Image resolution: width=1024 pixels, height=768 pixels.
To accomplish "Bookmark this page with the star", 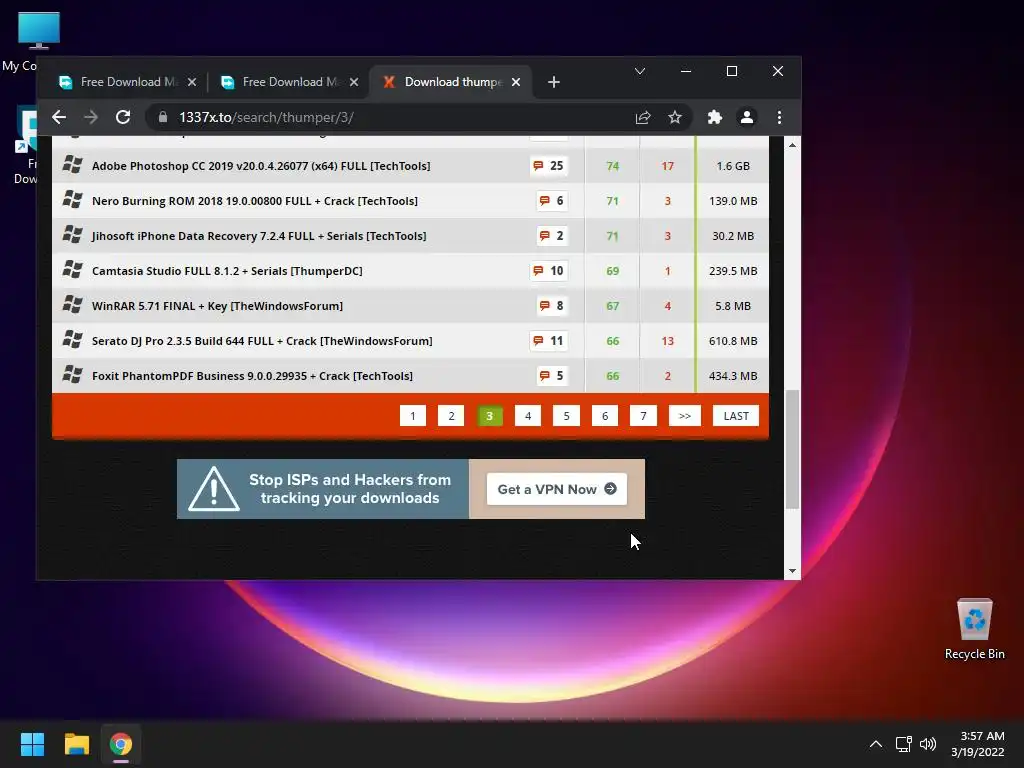I will click(675, 118).
